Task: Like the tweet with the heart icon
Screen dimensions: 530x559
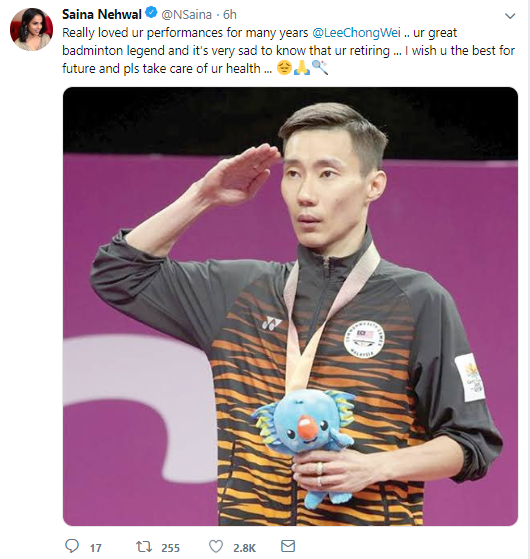Action: click(x=216, y=547)
